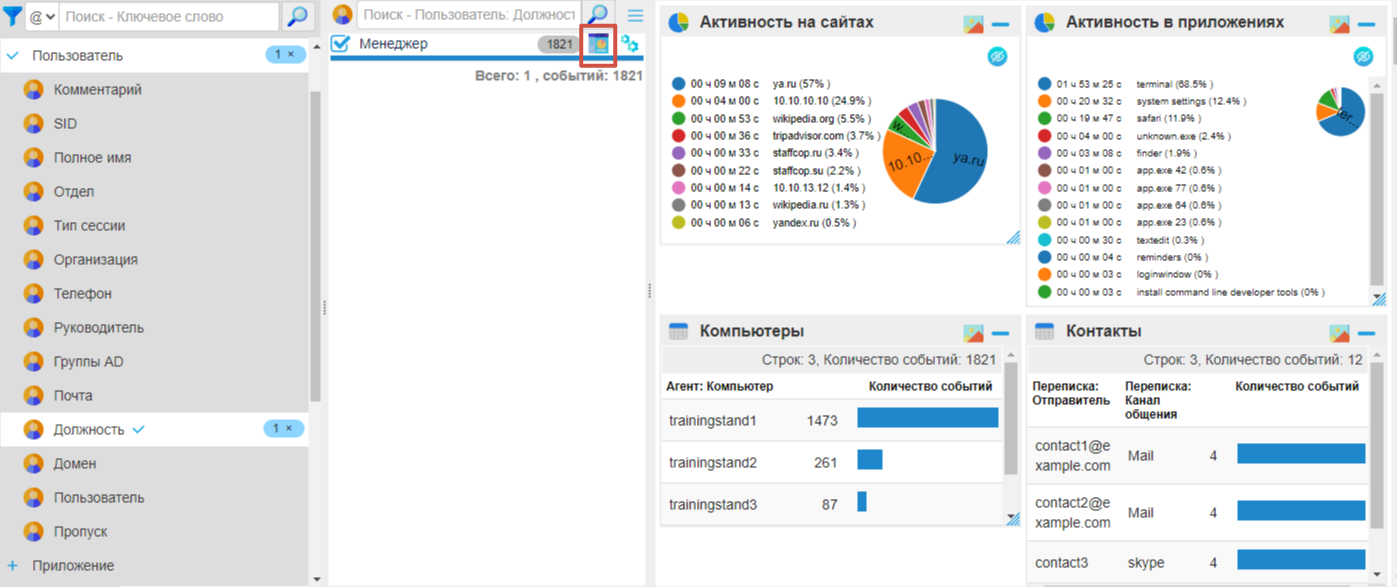Toggle eye visibility in Активность в приложениях
The height and width of the screenshot is (587, 1397).
(x=1363, y=57)
